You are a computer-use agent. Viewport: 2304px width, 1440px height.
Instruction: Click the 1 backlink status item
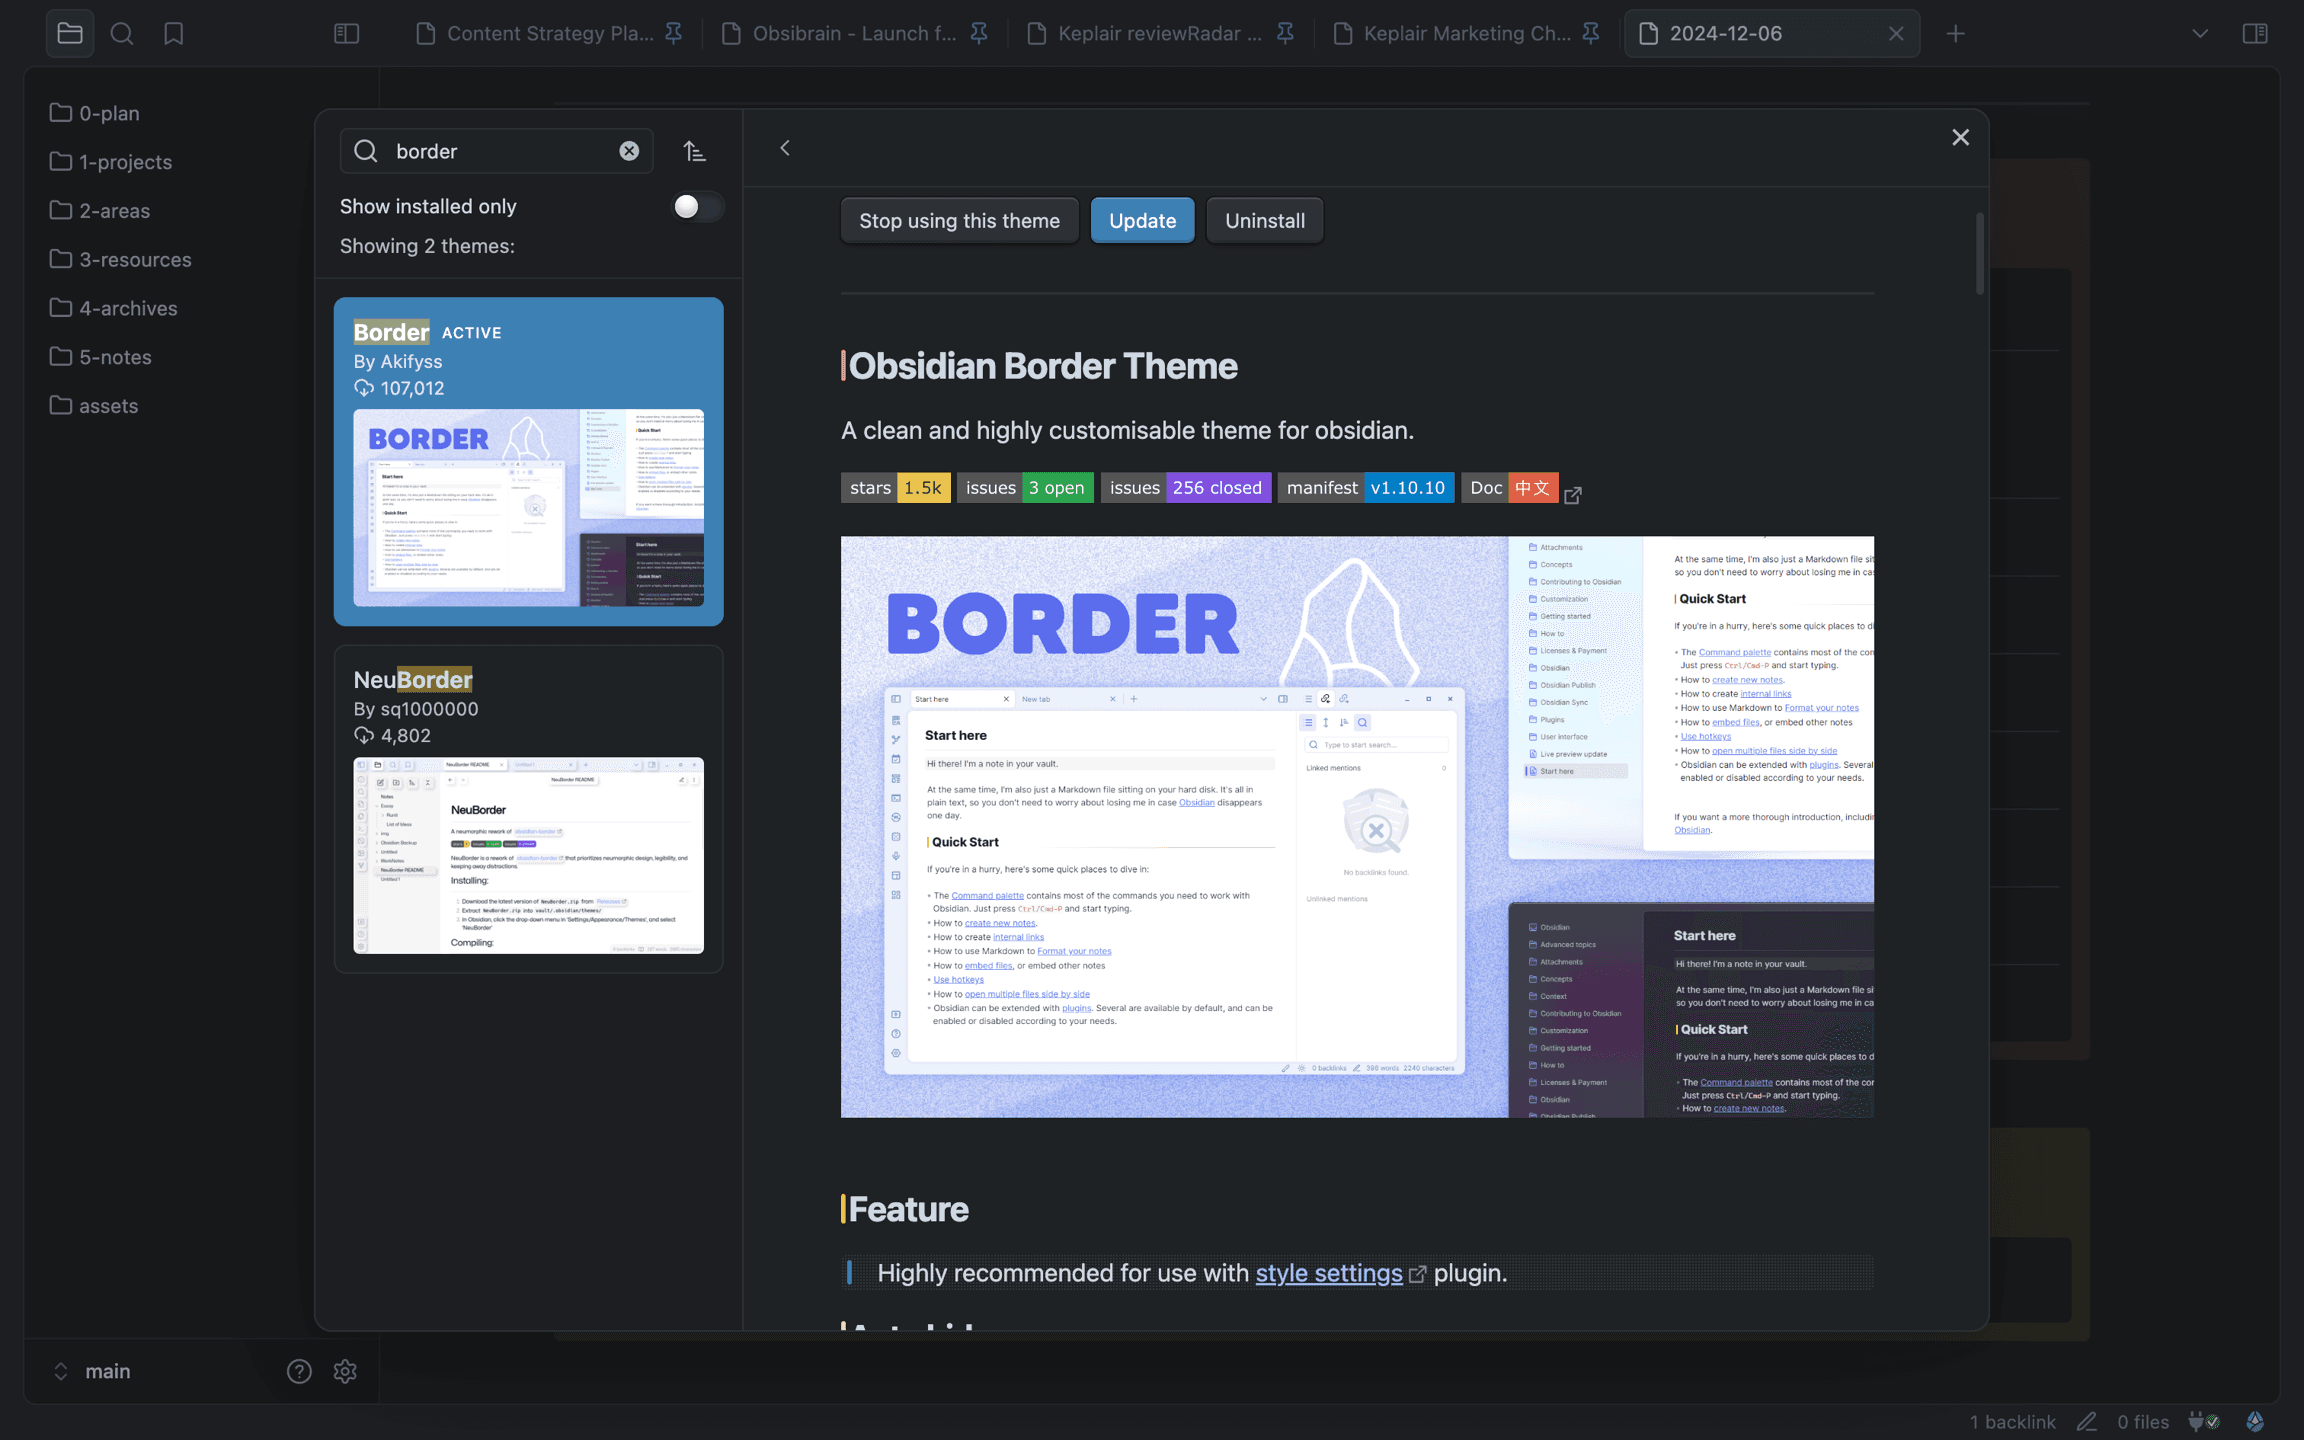2012,1422
